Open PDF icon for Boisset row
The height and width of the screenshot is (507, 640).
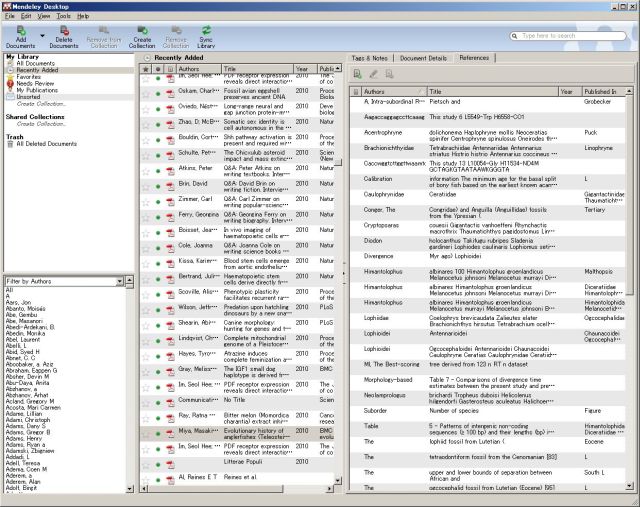(x=170, y=233)
